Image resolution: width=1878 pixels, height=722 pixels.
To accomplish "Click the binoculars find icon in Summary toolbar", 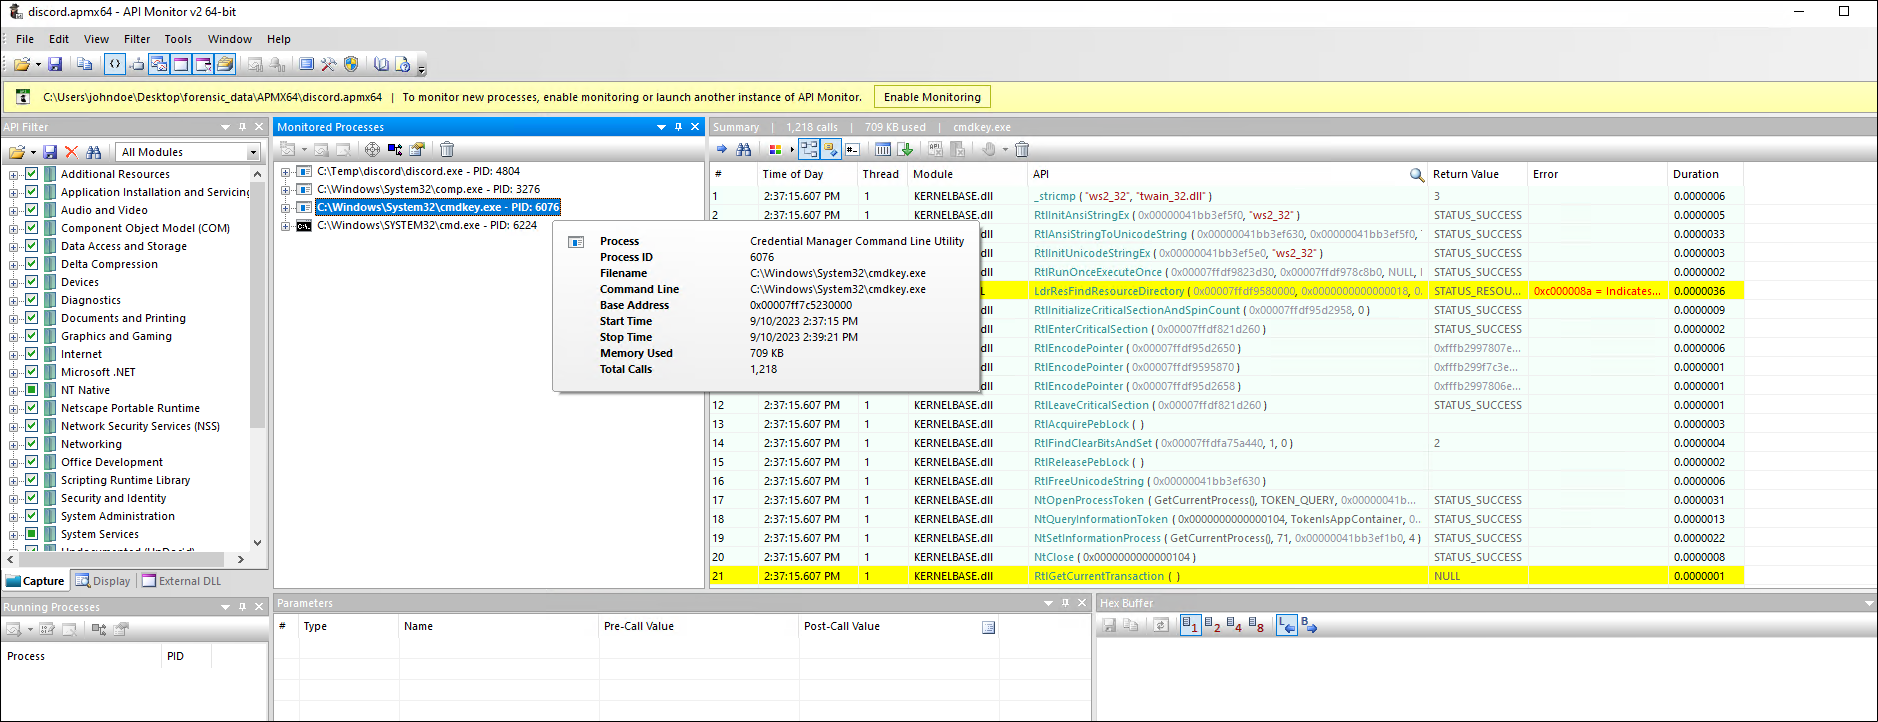I will 743,149.
